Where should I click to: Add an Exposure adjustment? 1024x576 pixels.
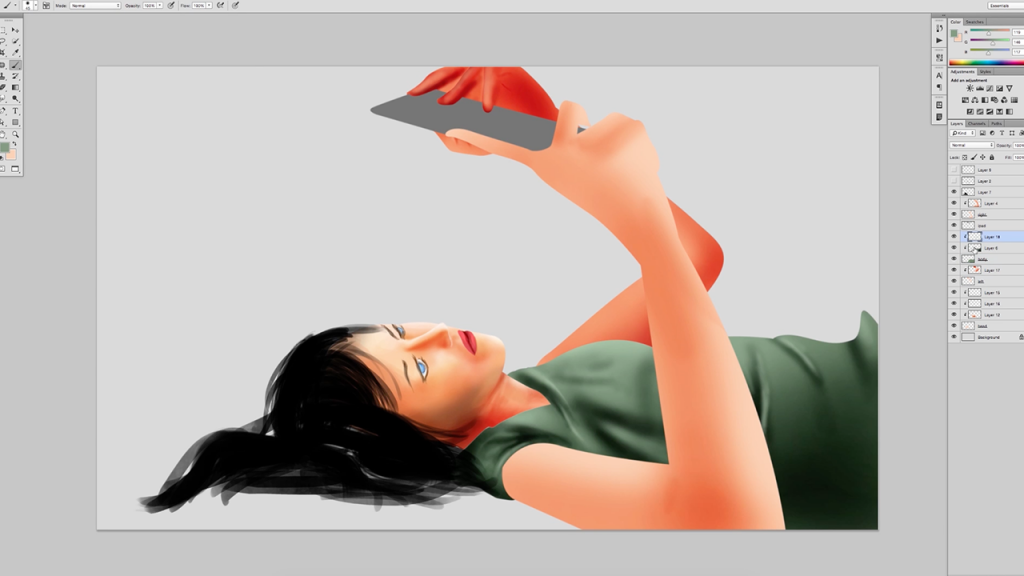tap(1000, 88)
